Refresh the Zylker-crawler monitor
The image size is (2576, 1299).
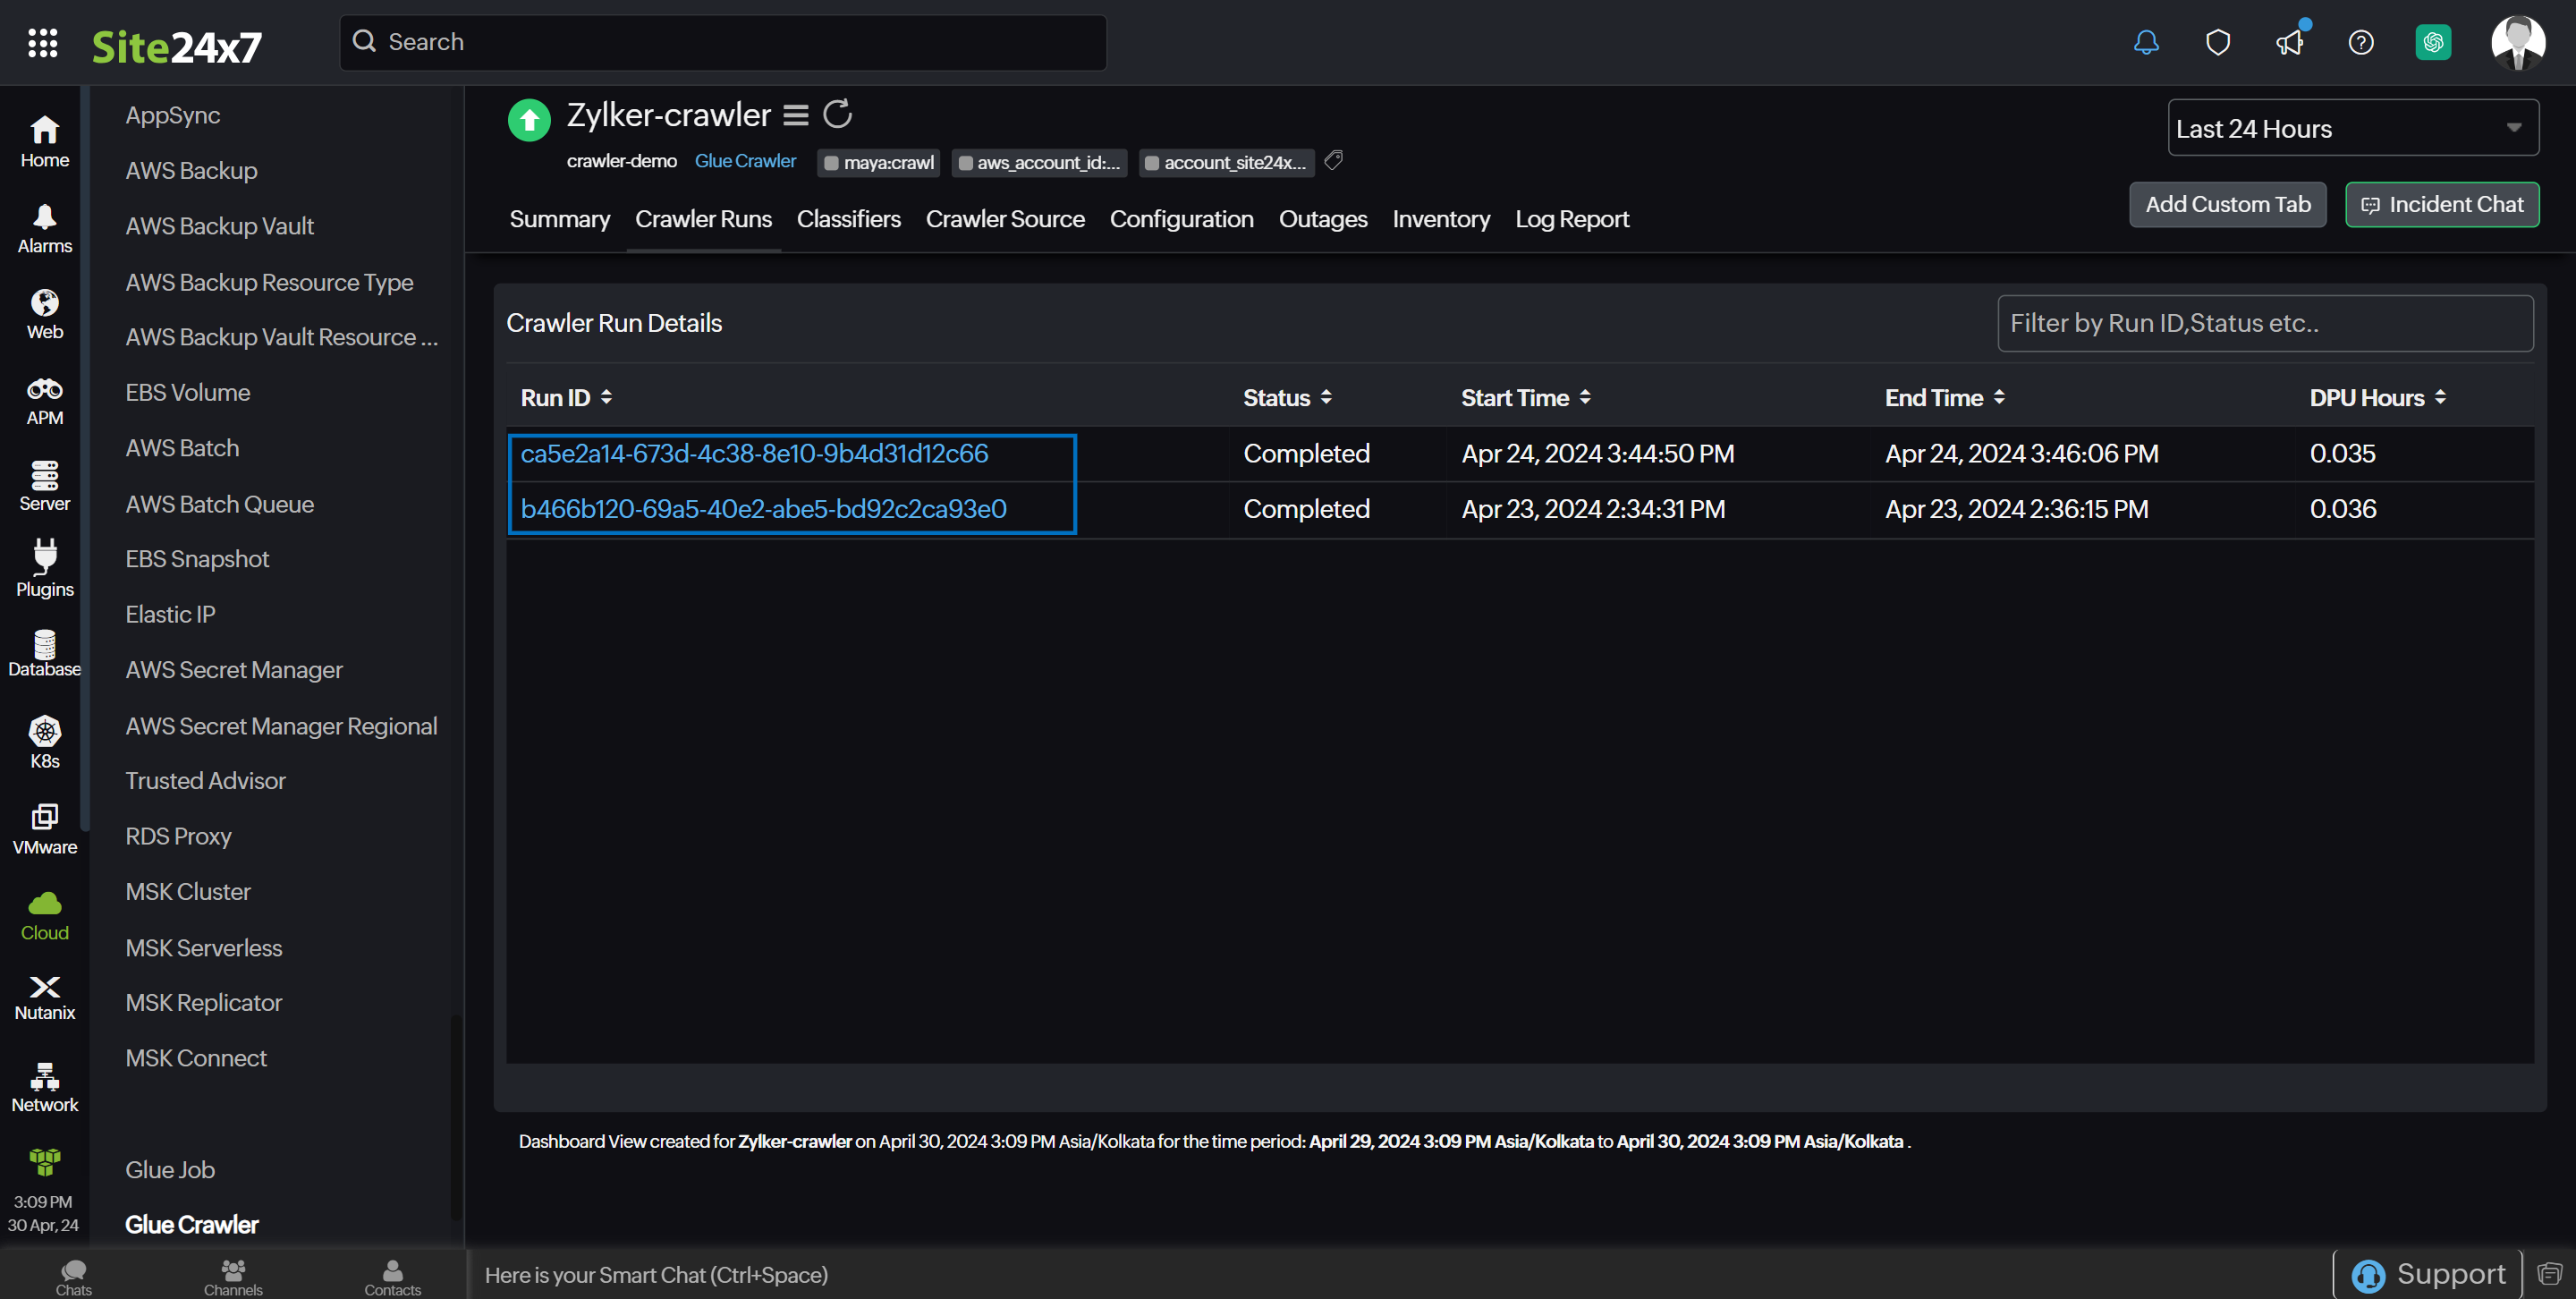coord(838,114)
